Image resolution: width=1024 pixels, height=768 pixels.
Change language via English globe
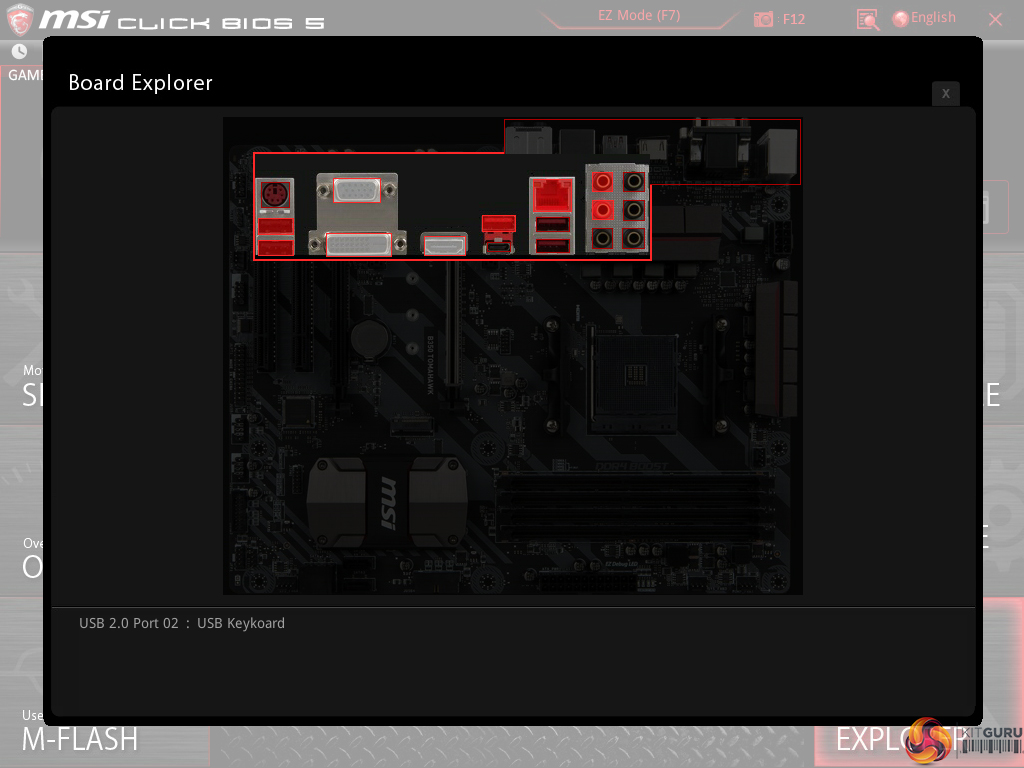click(x=924, y=18)
